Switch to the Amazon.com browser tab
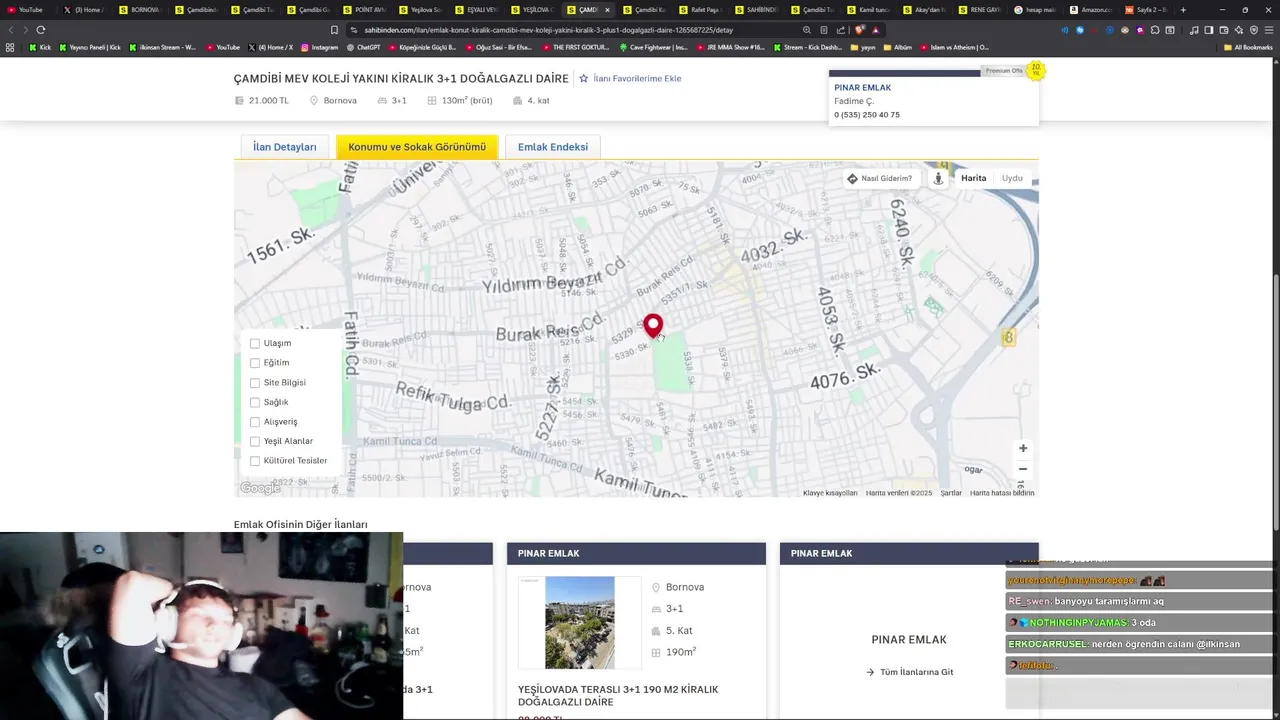This screenshot has height=720, width=1280. point(1092,9)
